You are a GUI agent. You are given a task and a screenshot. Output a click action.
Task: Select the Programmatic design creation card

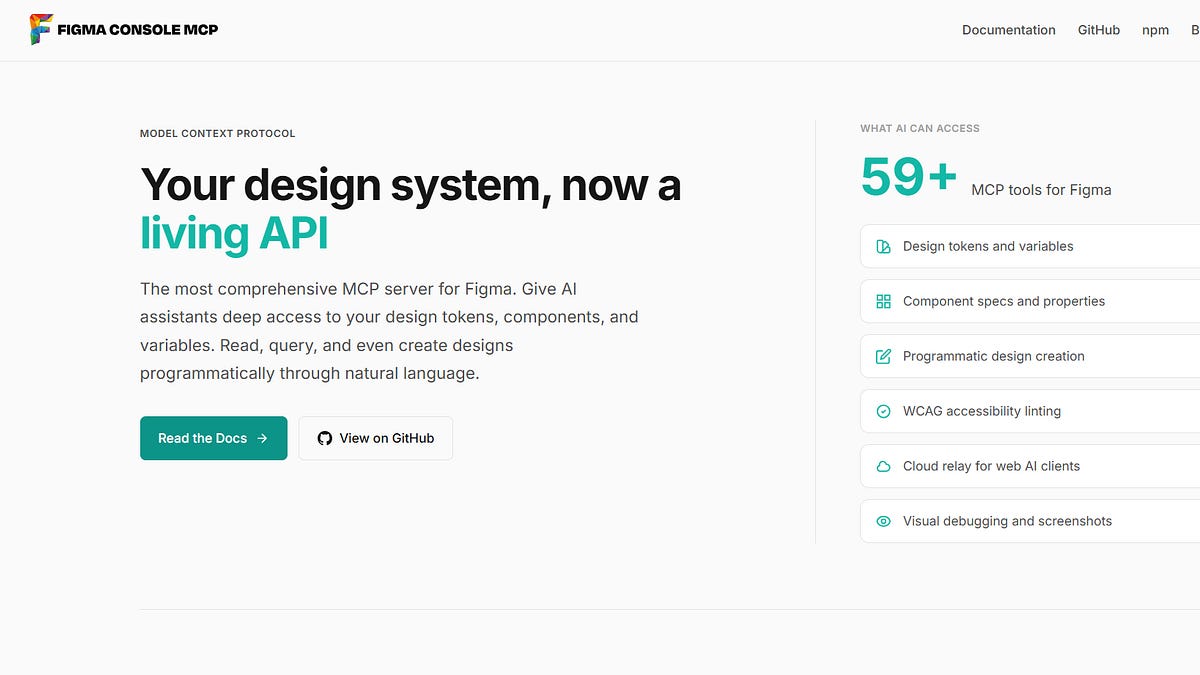point(1030,356)
